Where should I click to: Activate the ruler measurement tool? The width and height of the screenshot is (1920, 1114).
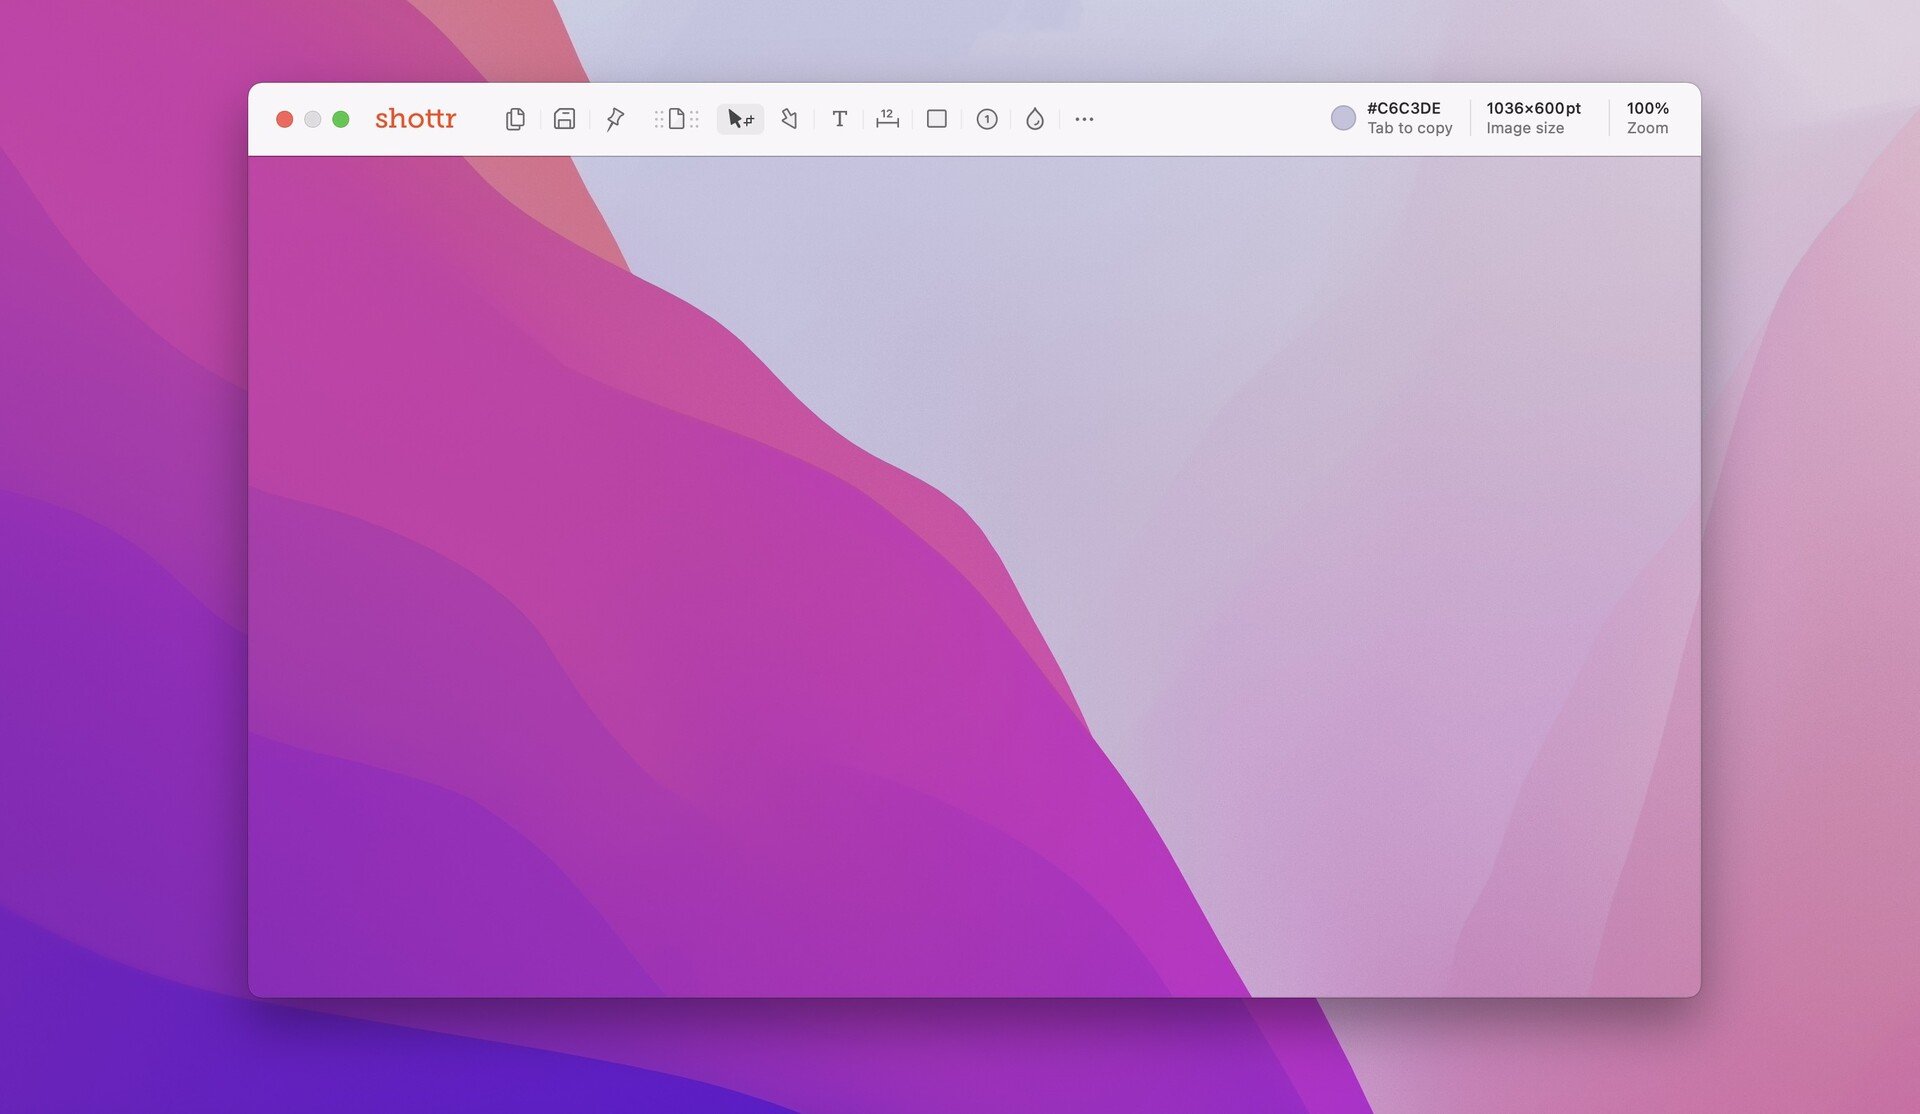pos(887,119)
